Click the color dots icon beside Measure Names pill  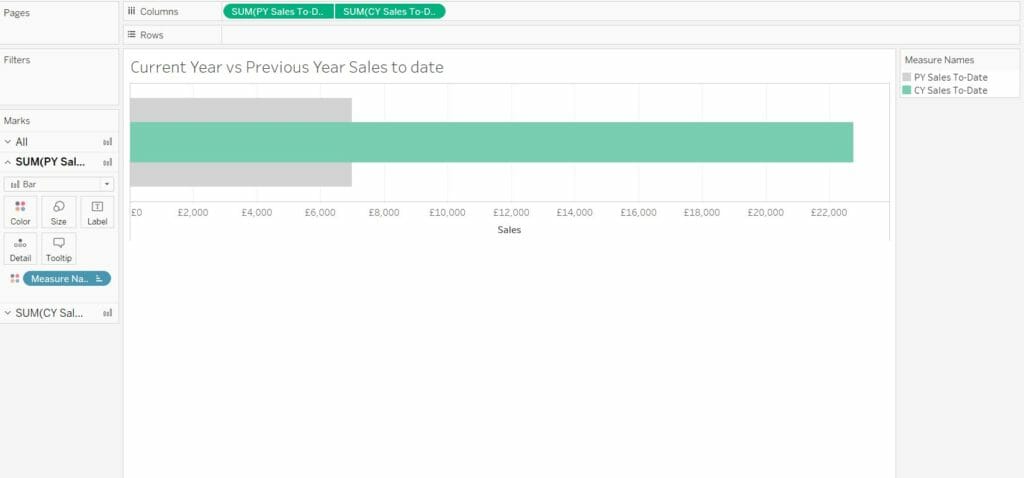click(x=14, y=279)
